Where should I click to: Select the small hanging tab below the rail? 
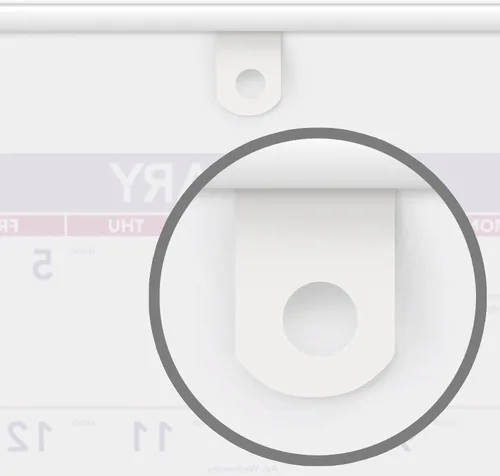pyautogui.click(x=248, y=74)
